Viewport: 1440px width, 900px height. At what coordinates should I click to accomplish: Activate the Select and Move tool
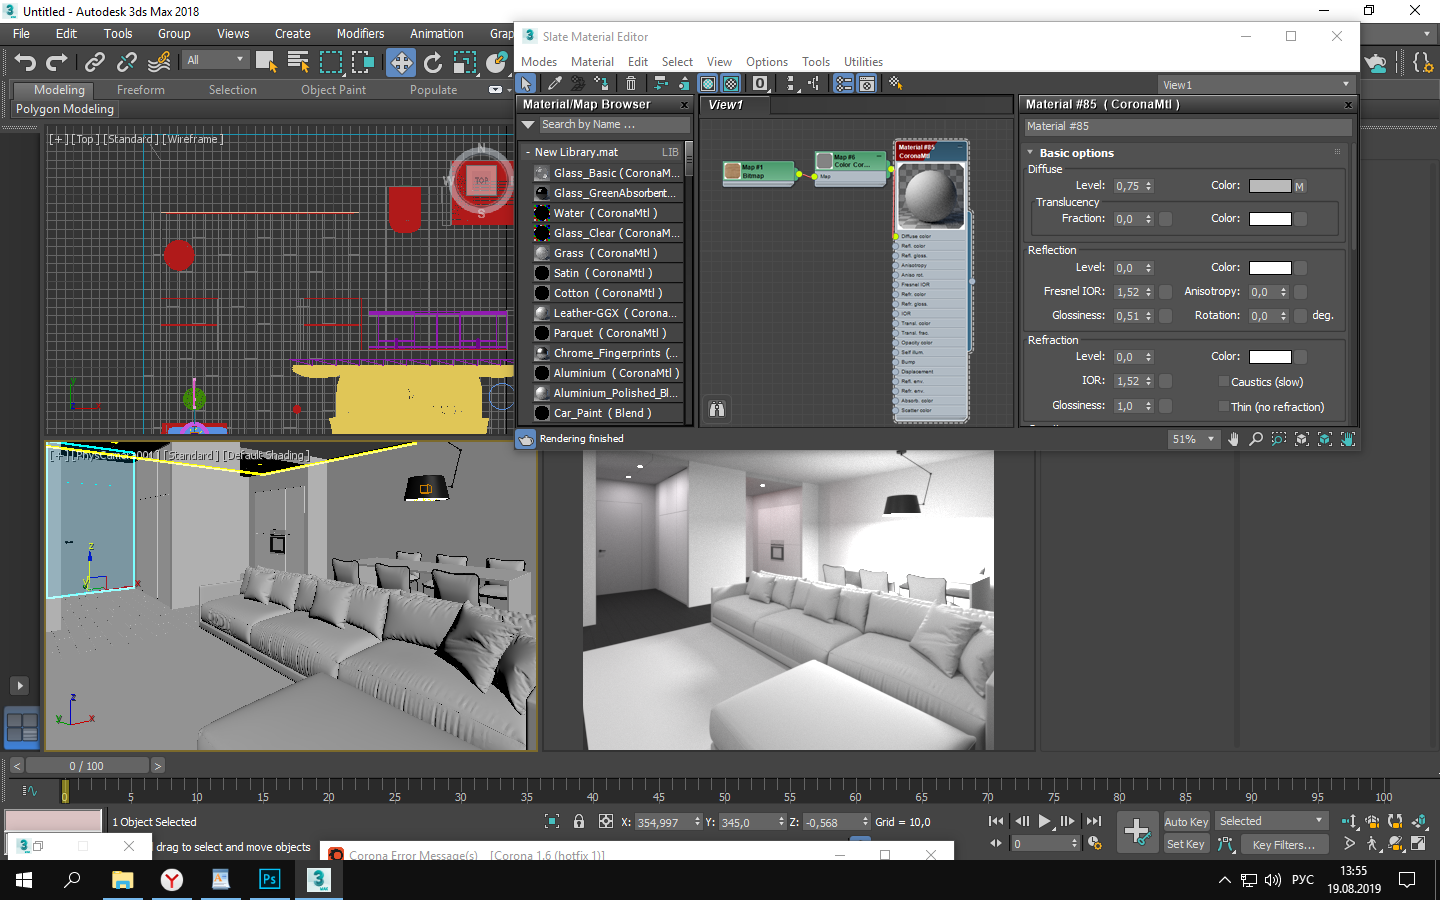click(401, 62)
